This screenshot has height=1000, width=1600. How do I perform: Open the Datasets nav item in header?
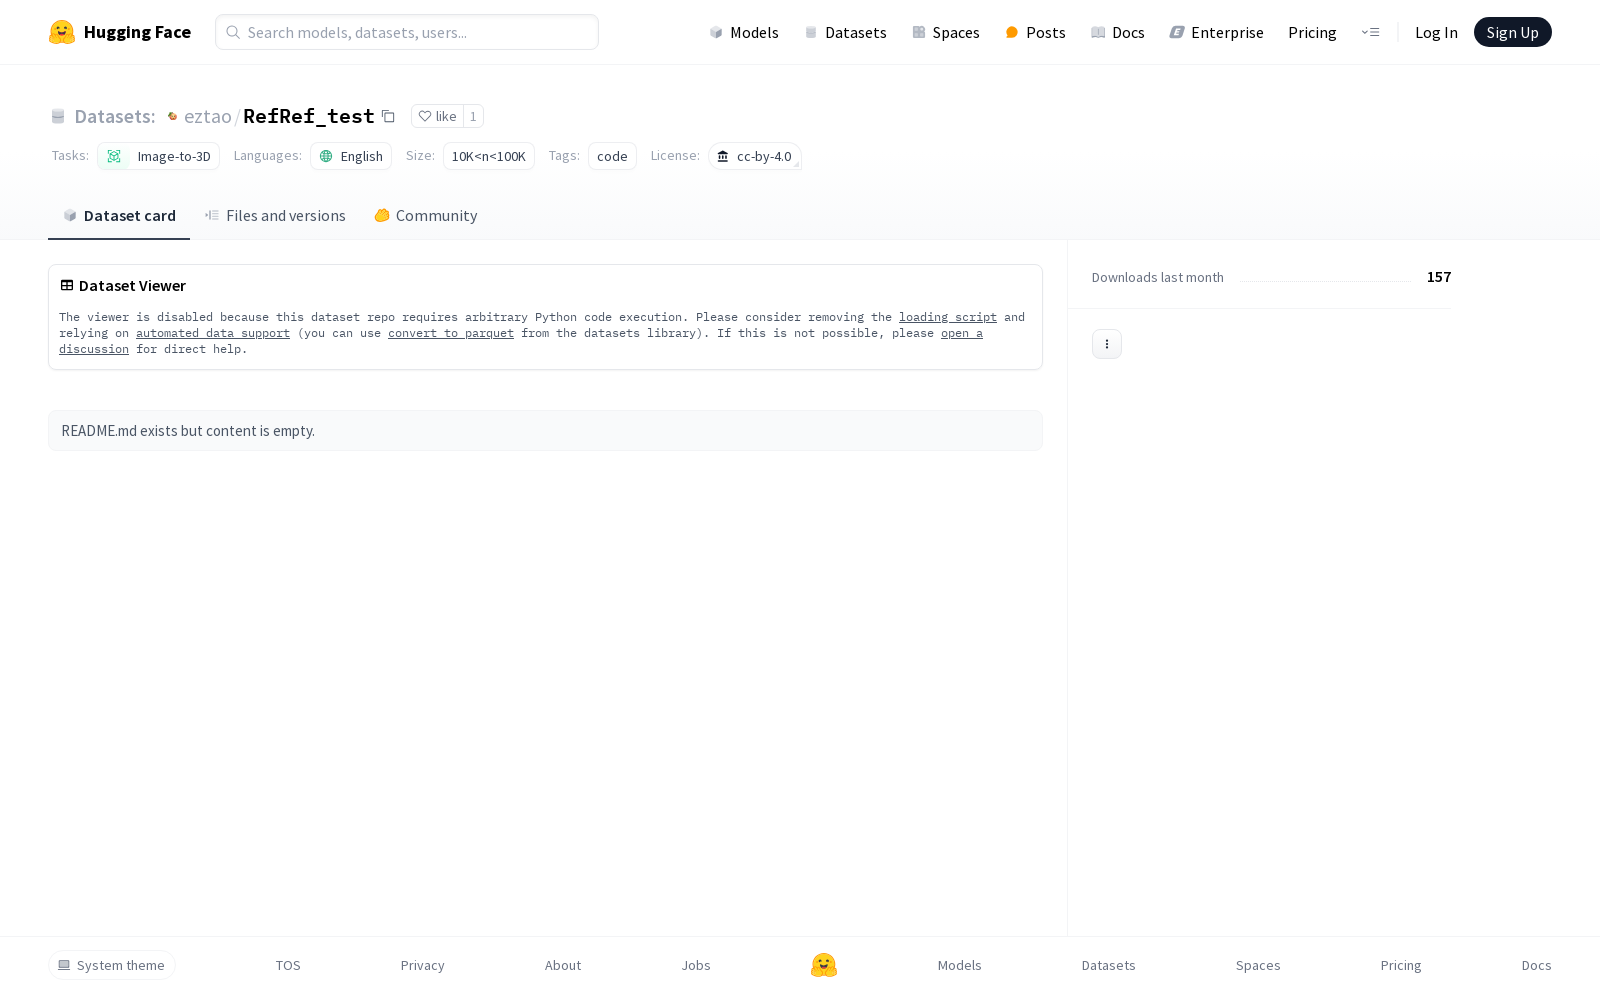(846, 32)
